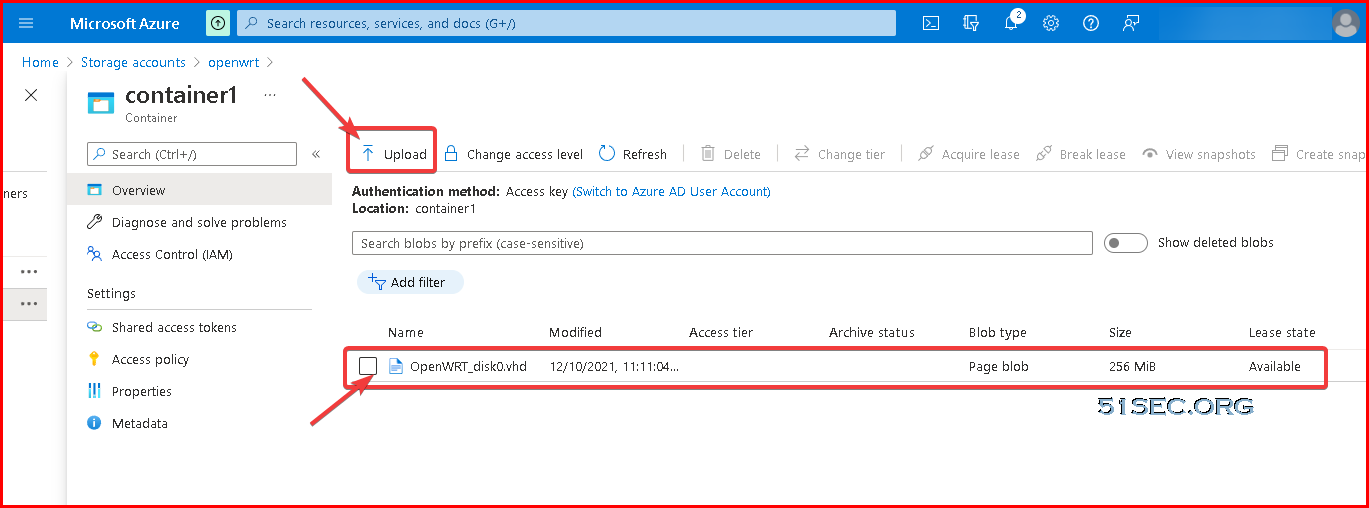Image resolution: width=1369 pixels, height=508 pixels.
Task: Sort by the Access tier column header
Action: [721, 332]
